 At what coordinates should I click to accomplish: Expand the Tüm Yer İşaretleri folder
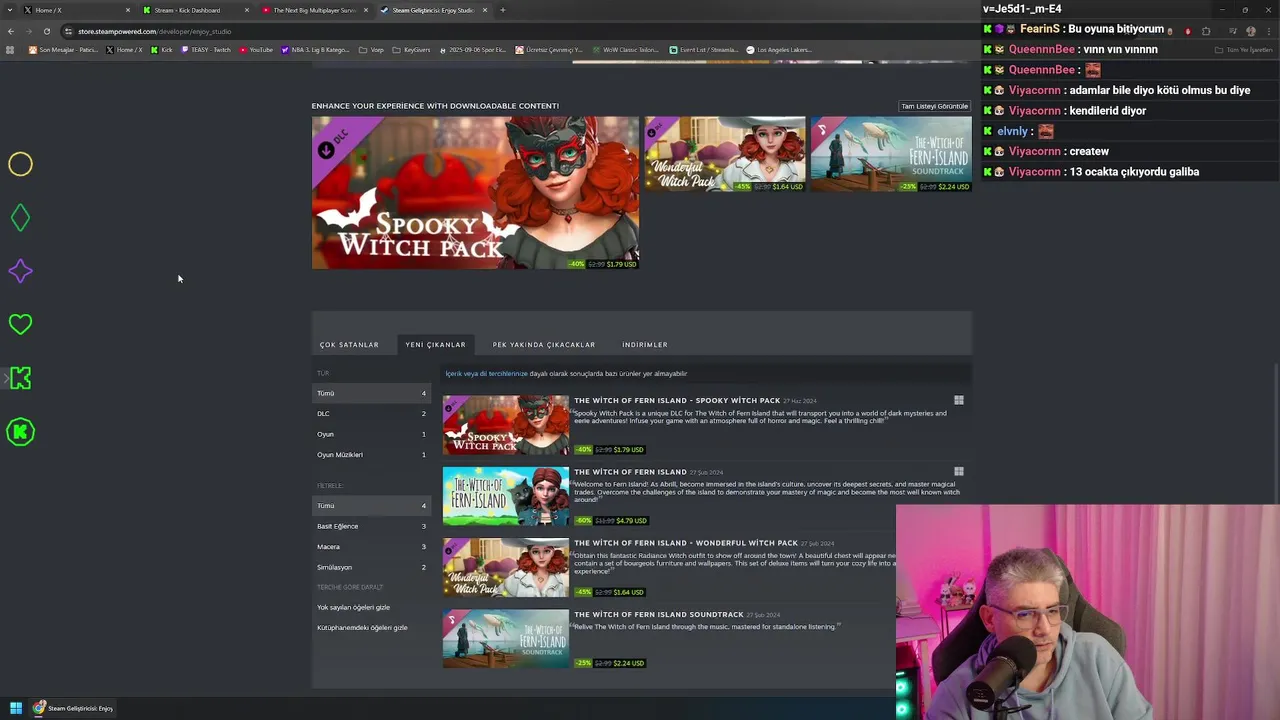point(1243,49)
